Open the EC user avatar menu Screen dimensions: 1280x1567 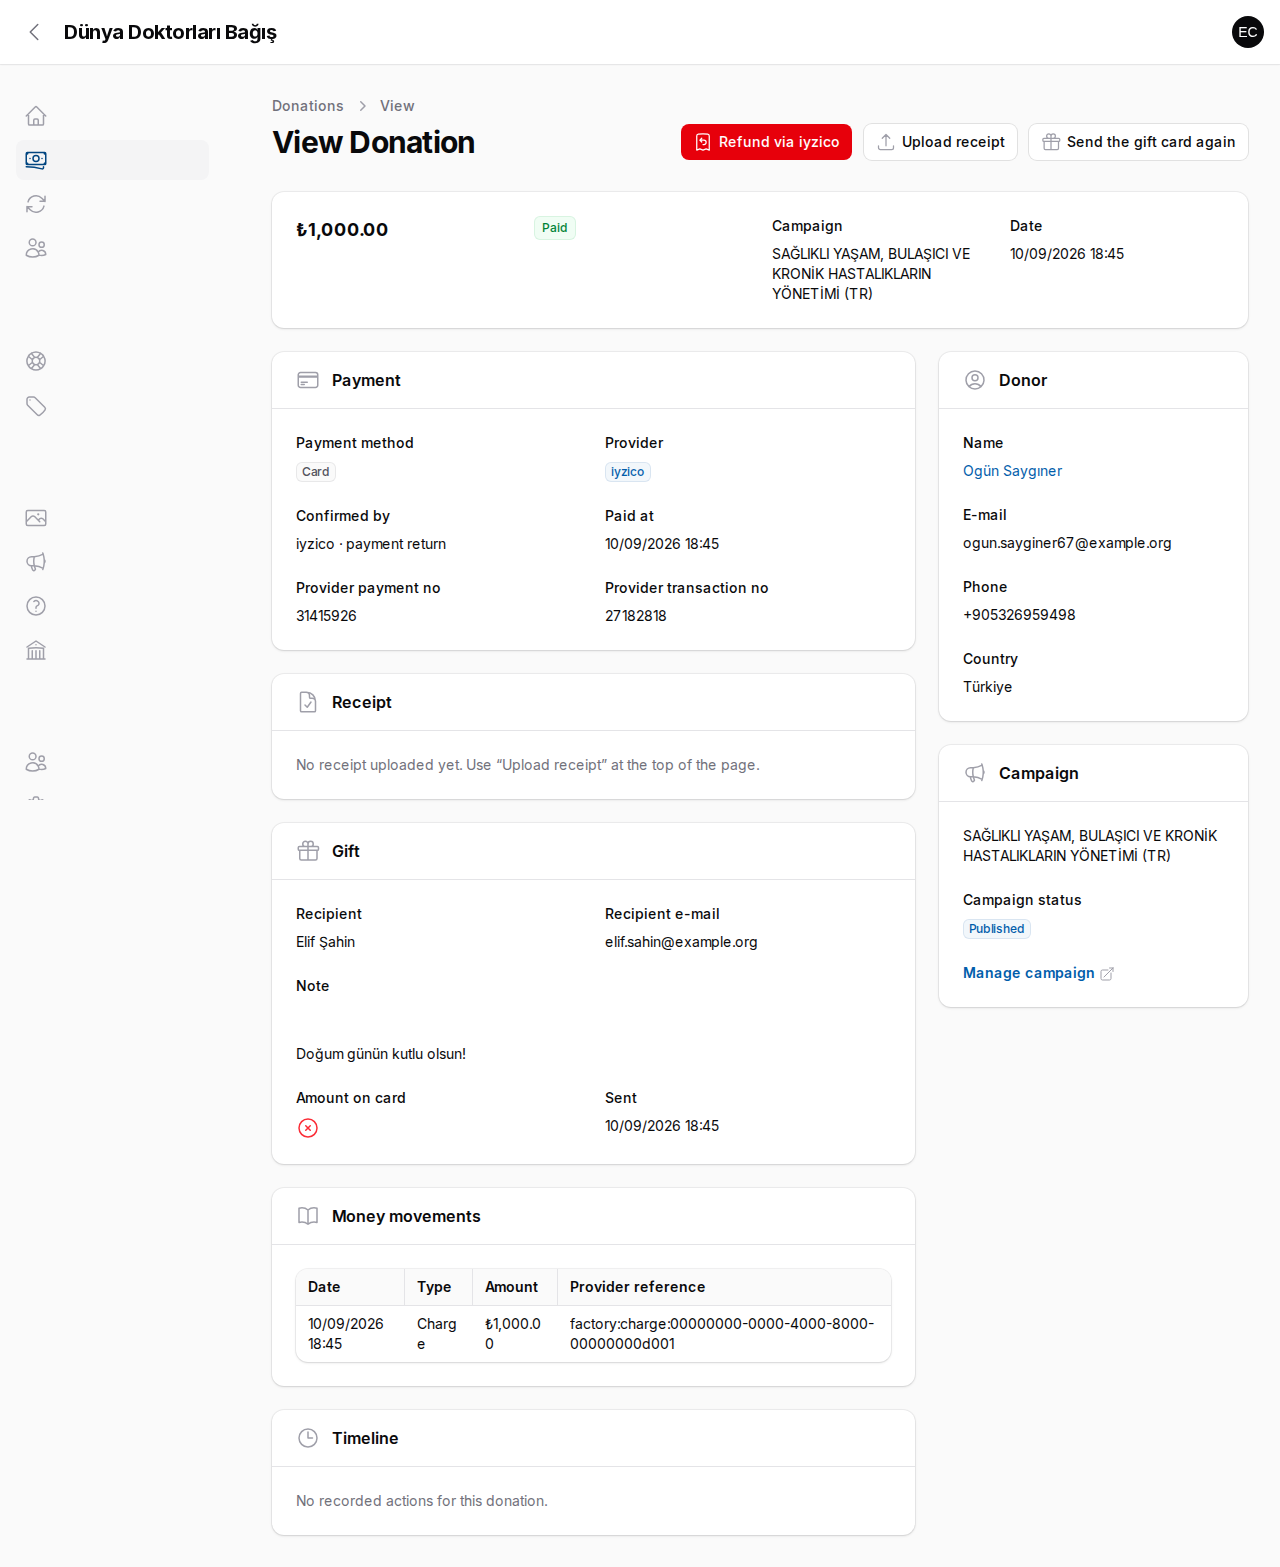[1248, 32]
